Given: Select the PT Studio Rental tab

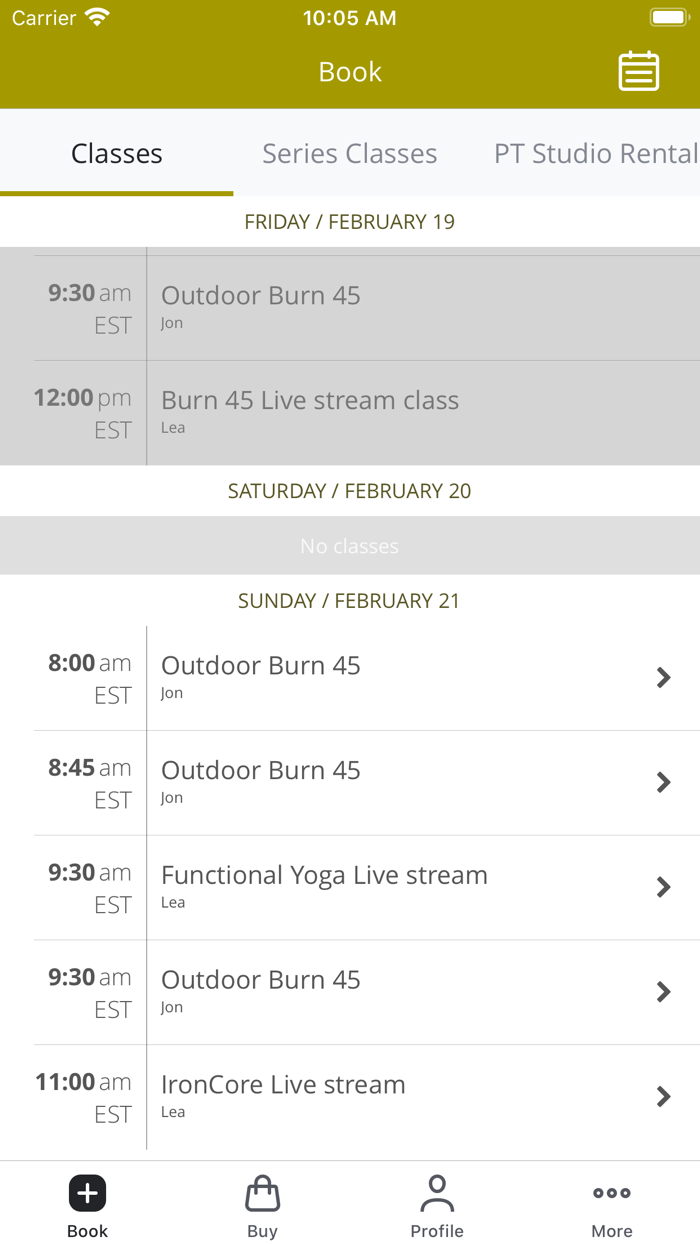Looking at the screenshot, I should (595, 153).
